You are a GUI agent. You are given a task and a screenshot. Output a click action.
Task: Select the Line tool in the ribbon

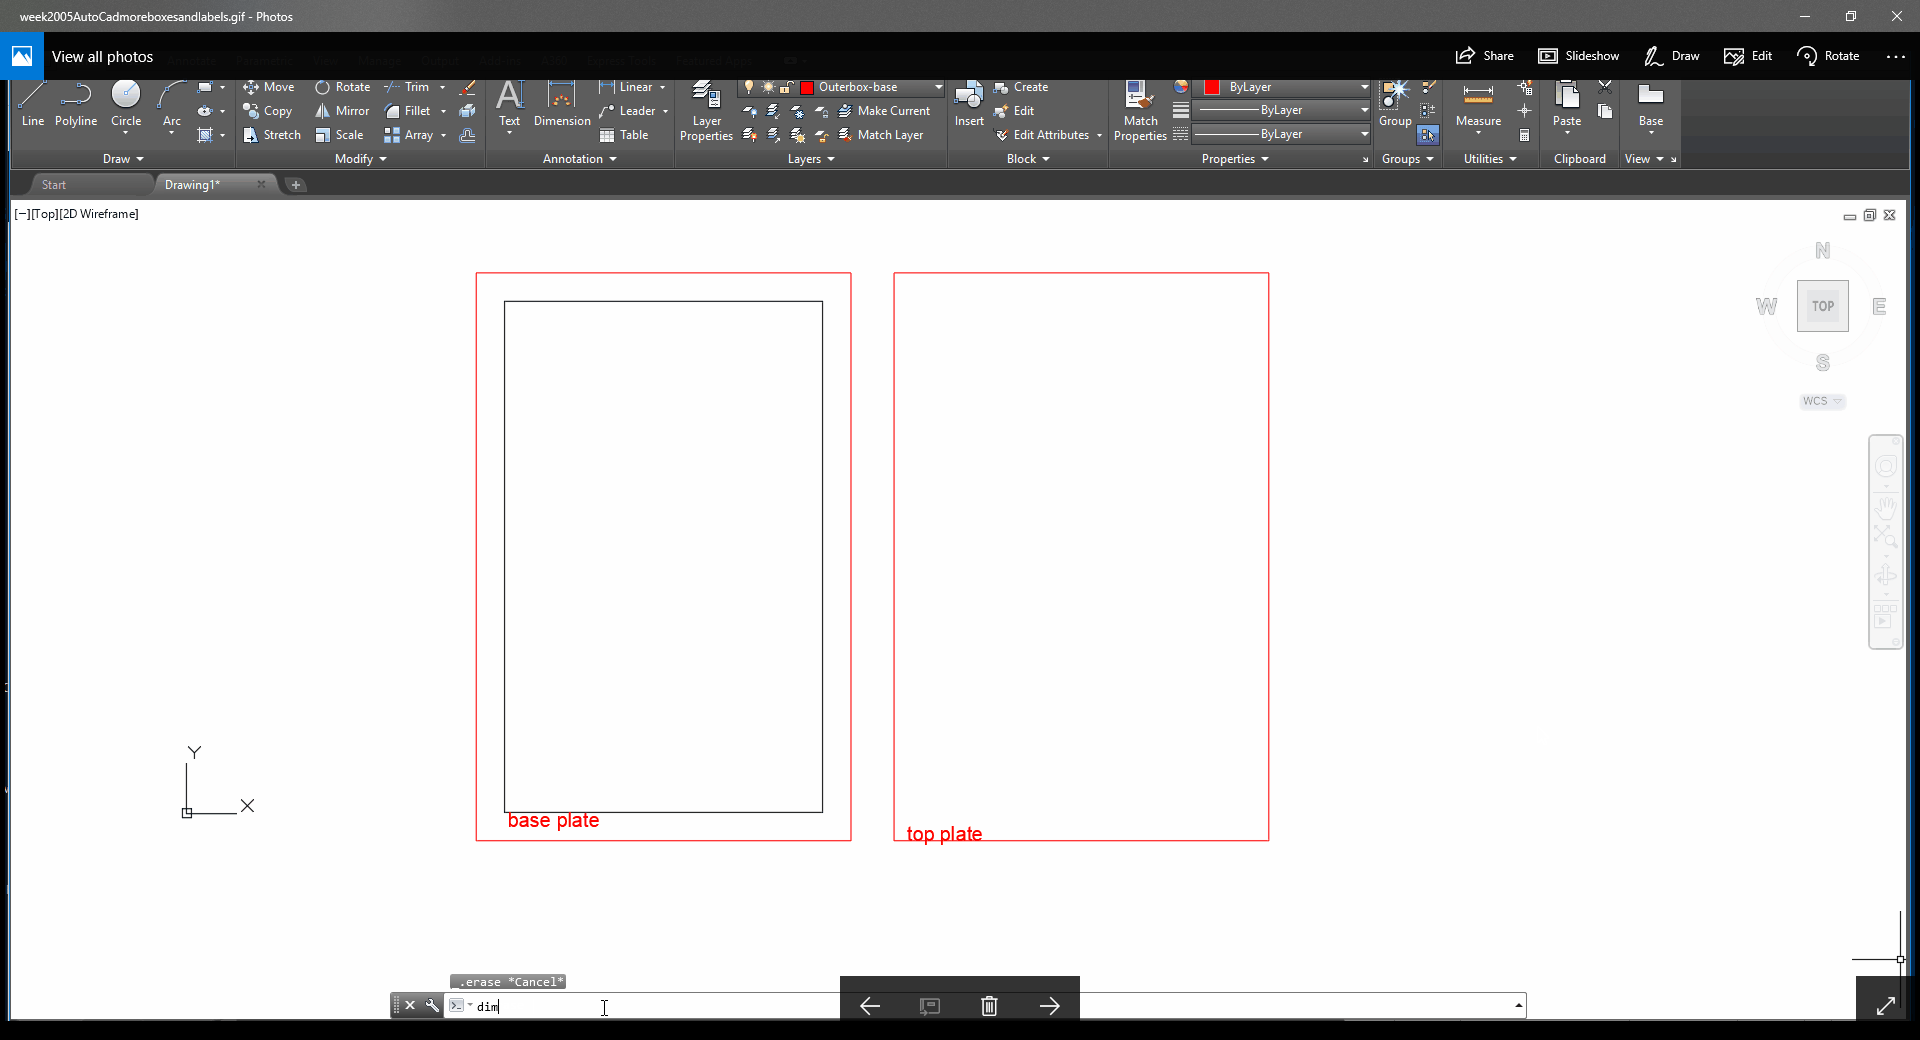coord(32,105)
